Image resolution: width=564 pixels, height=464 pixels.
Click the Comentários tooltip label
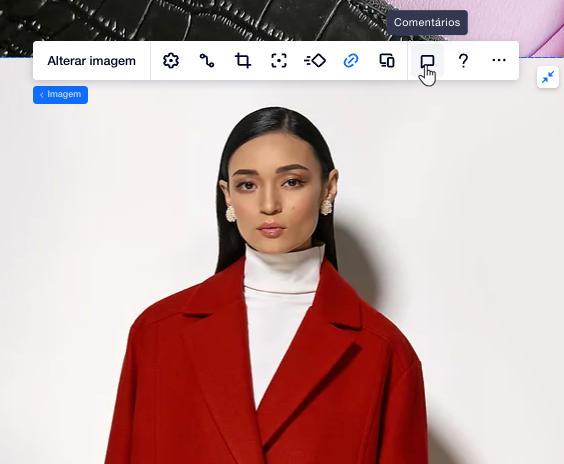pos(427,22)
